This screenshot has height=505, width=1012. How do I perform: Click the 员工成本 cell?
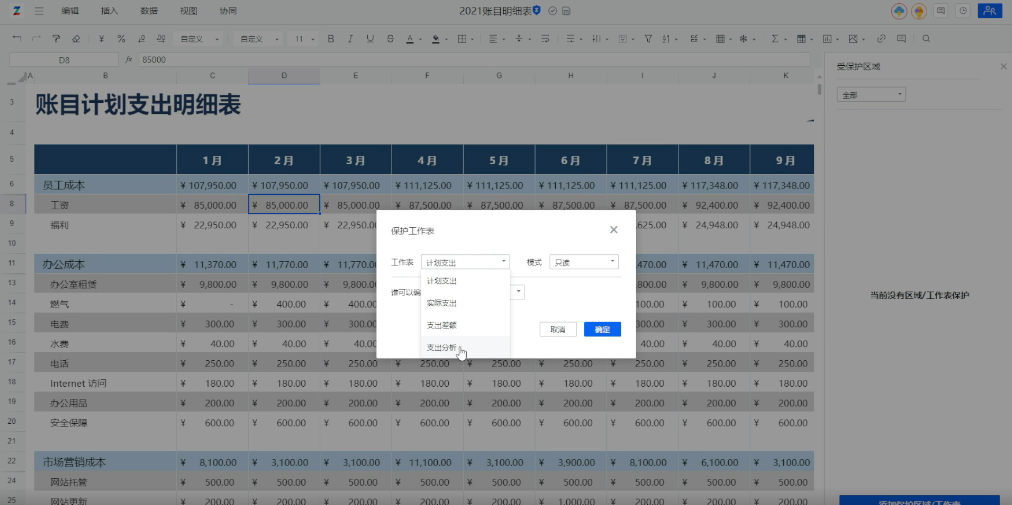(x=105, y=185)
